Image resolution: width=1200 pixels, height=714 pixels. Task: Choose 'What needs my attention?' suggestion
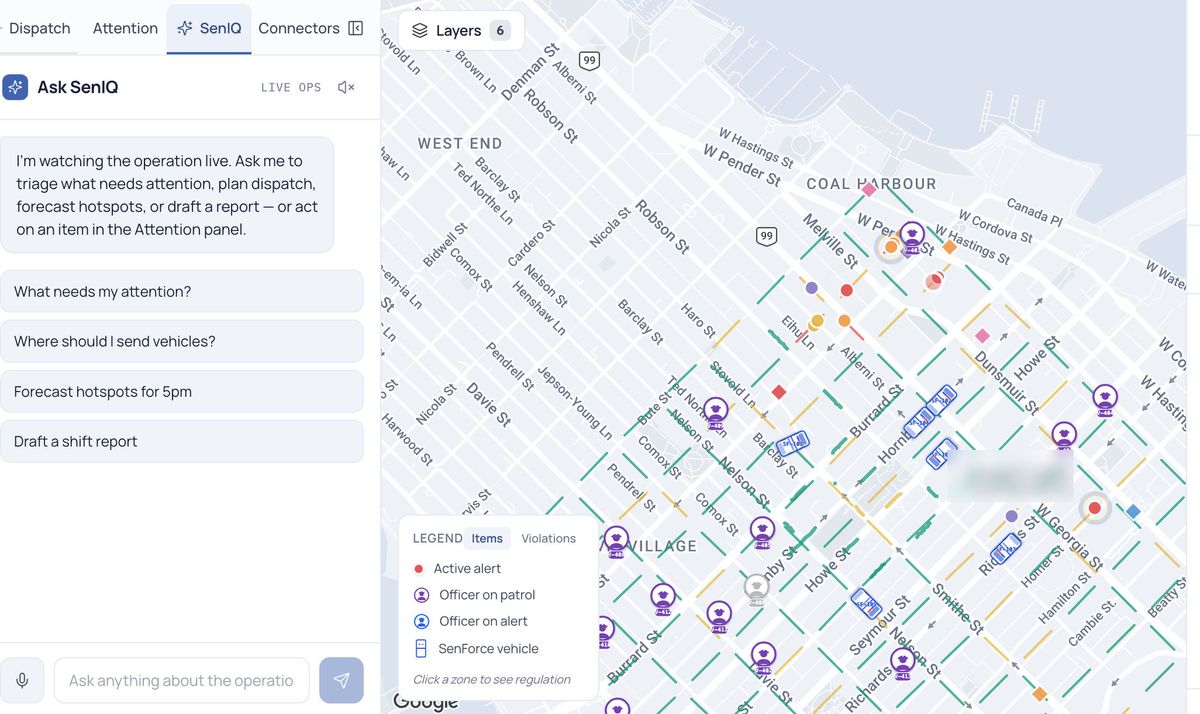click(182, 291)
